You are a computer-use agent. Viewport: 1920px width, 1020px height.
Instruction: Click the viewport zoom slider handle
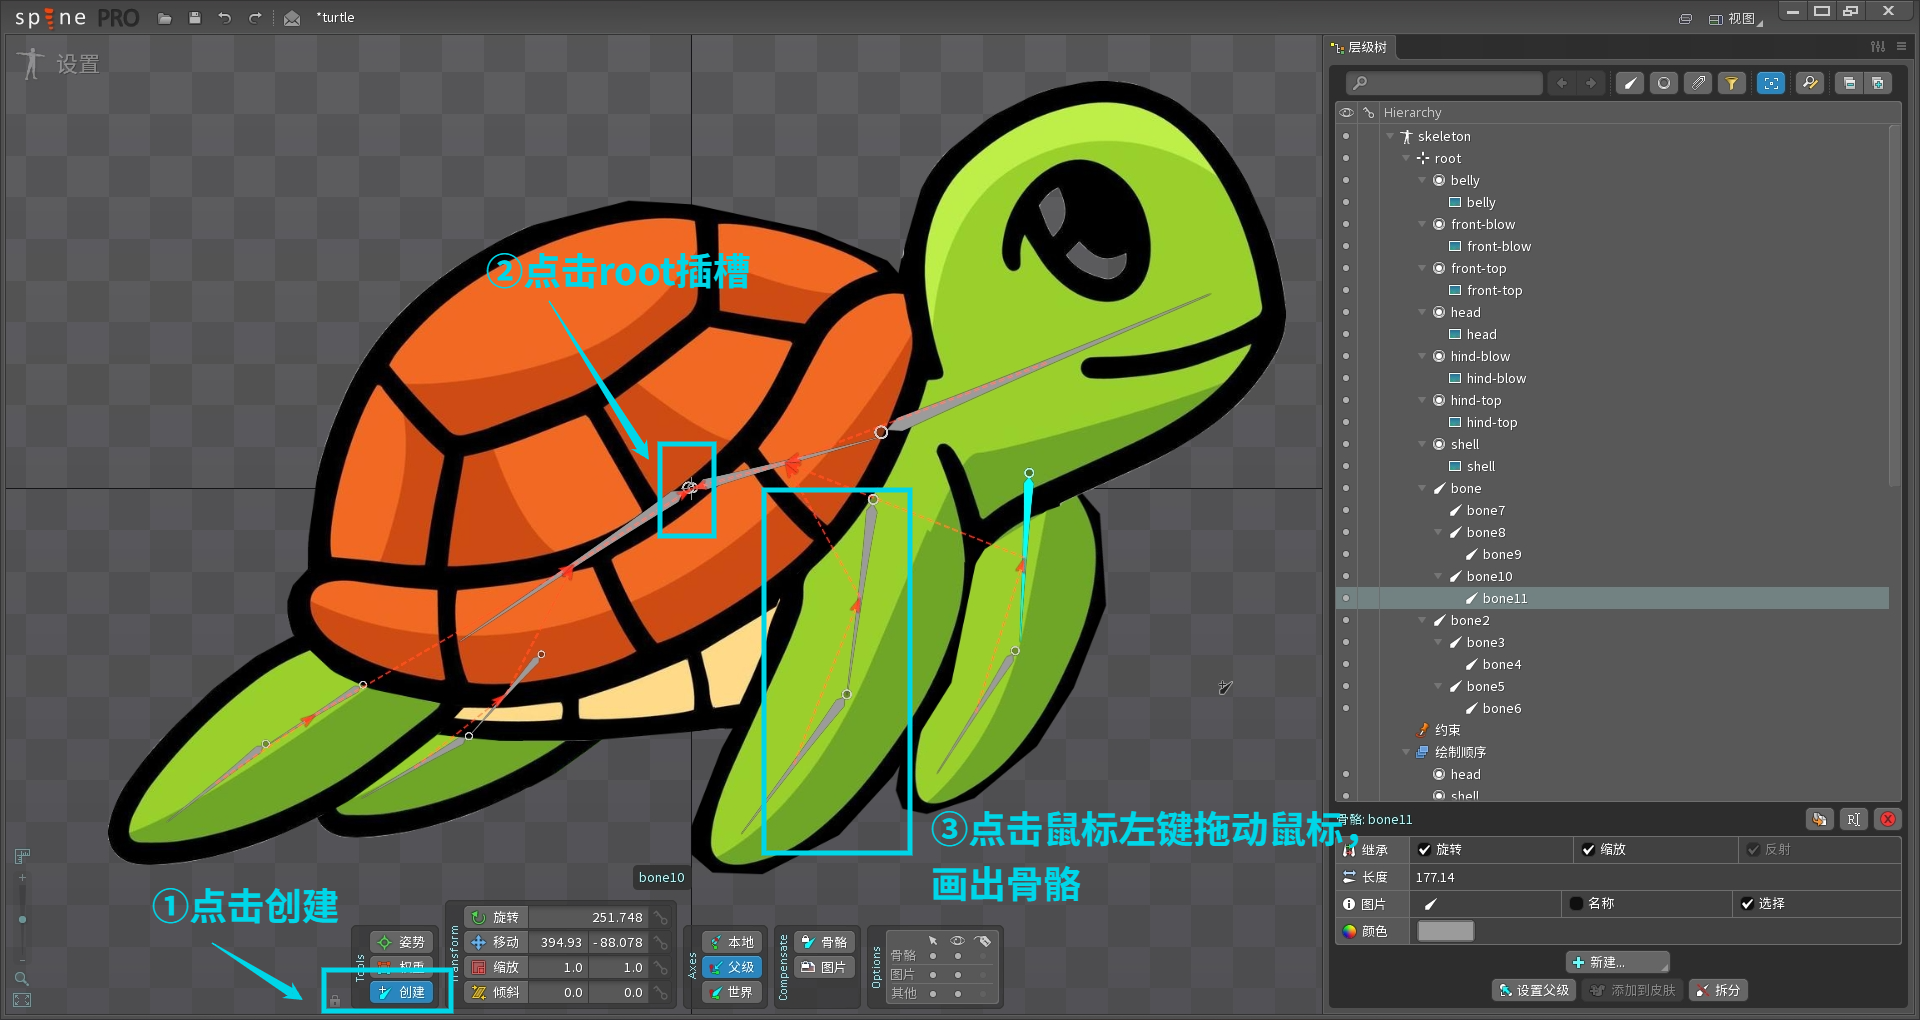22,919
